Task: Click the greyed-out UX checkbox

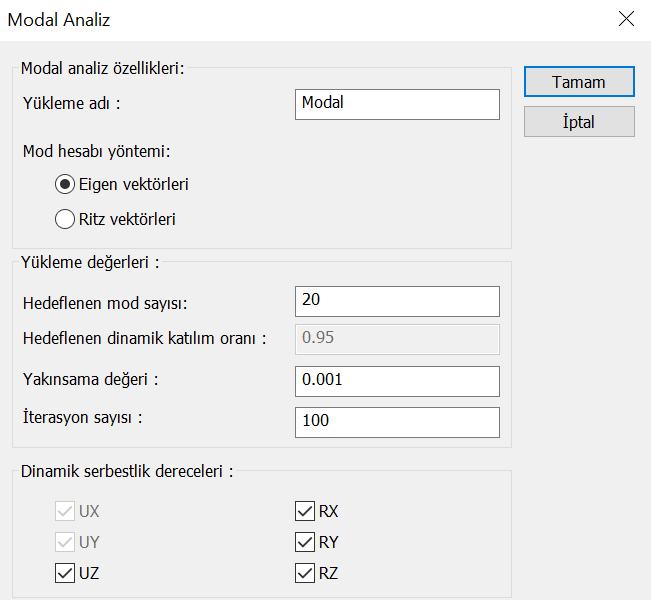Action: pyautogui.click(x=65, y=512)
